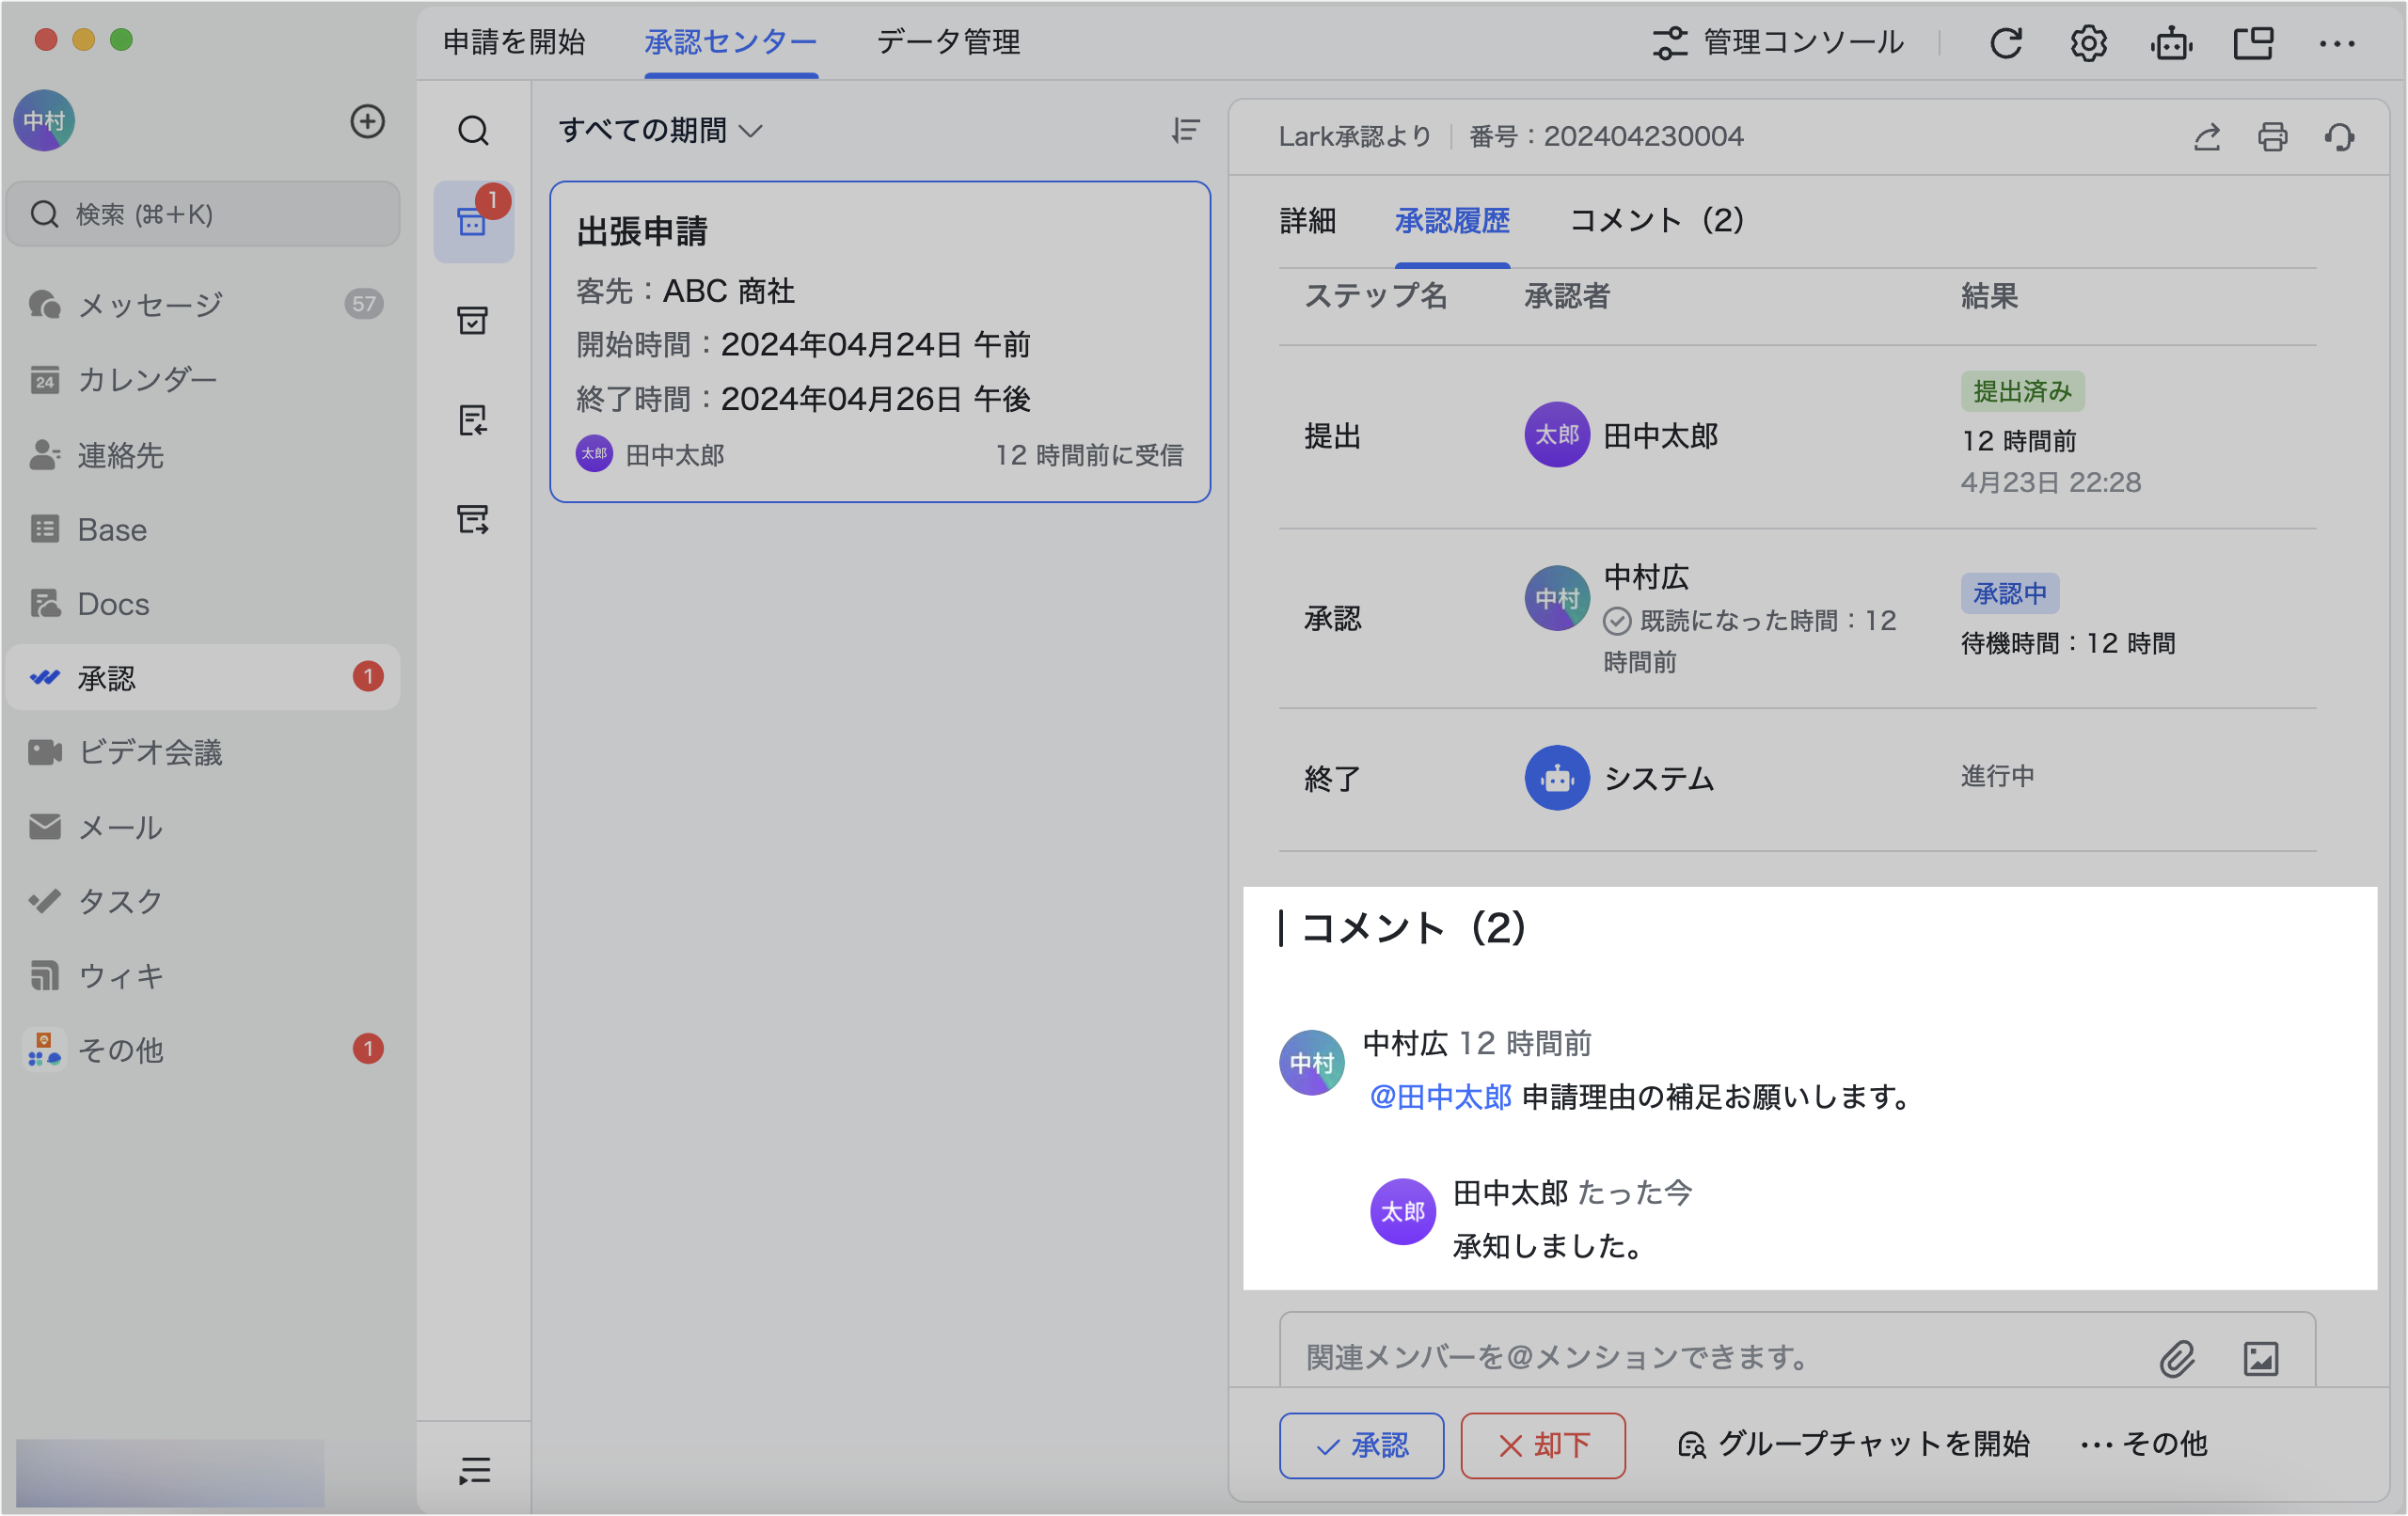This screenshot has width=2408, height=1516.
Task: Switch to the データ管理 tab
Action: point(948,42)
